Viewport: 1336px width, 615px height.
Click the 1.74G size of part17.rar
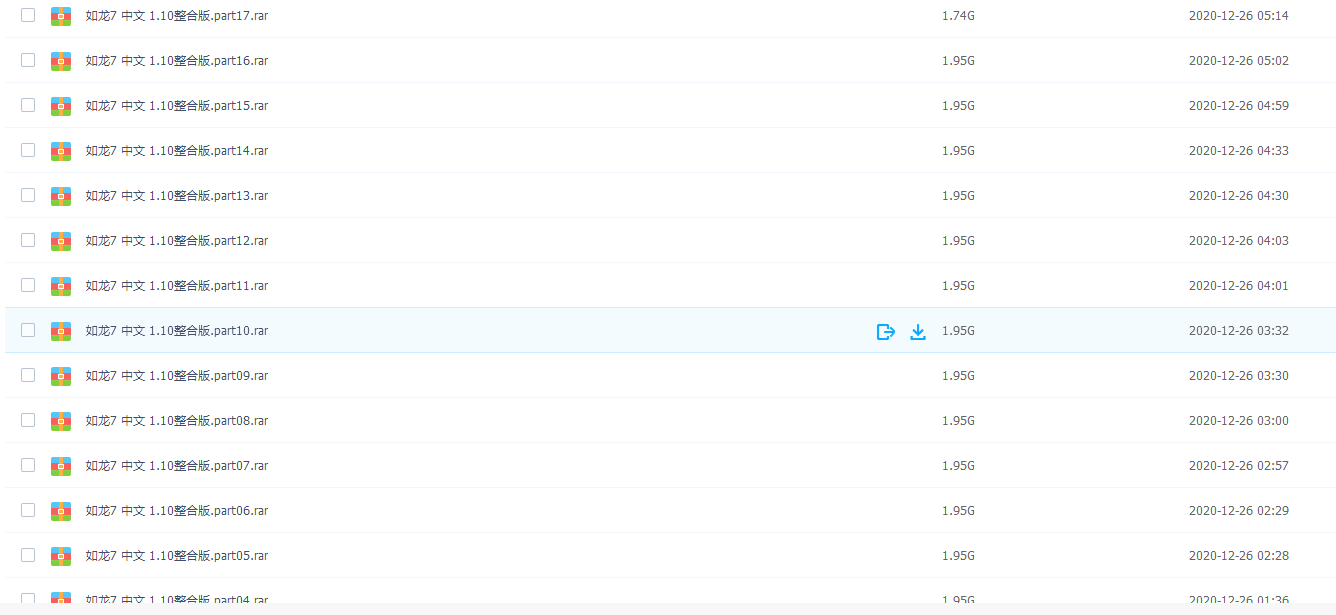(958, 16)
